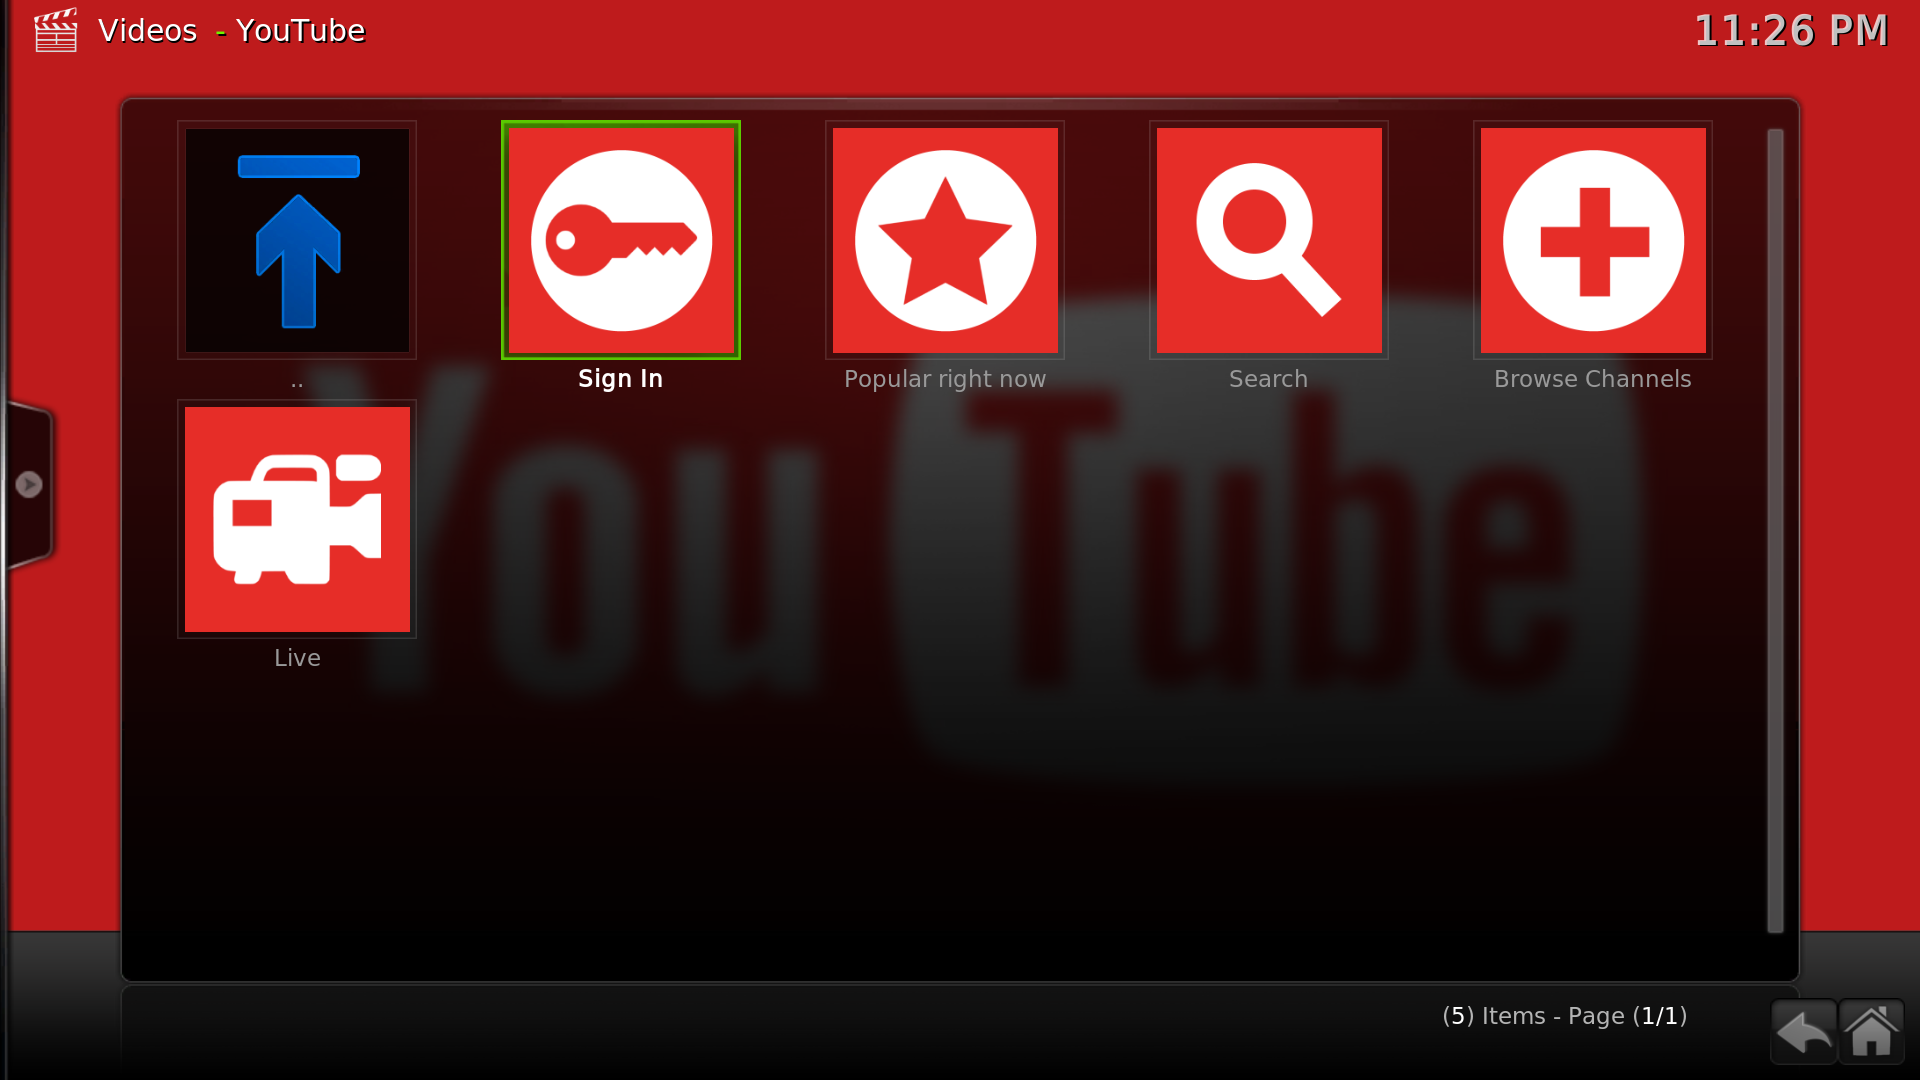Click the "Sign In" label

pyautogui.click(x=621, y=379)
